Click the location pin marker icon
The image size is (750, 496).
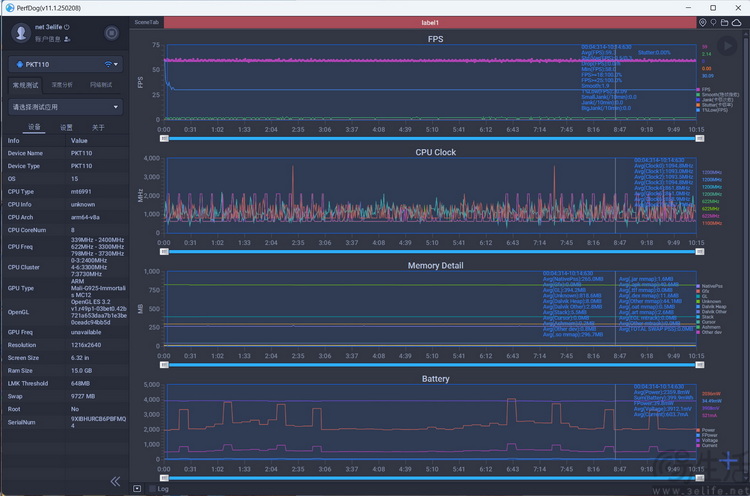(702, 22)
